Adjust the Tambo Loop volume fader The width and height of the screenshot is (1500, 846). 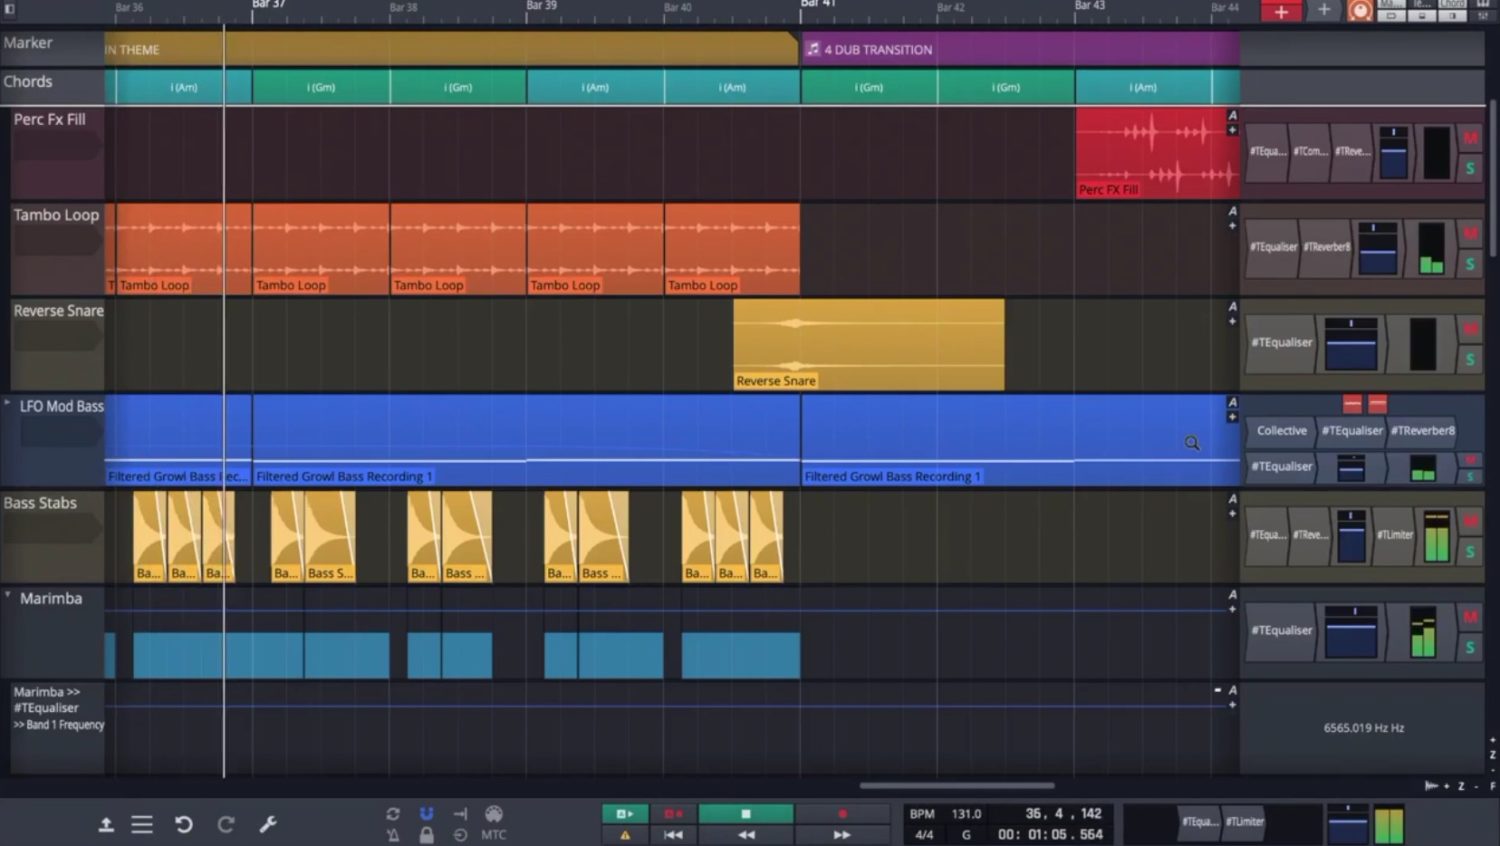click(1378, 252)
